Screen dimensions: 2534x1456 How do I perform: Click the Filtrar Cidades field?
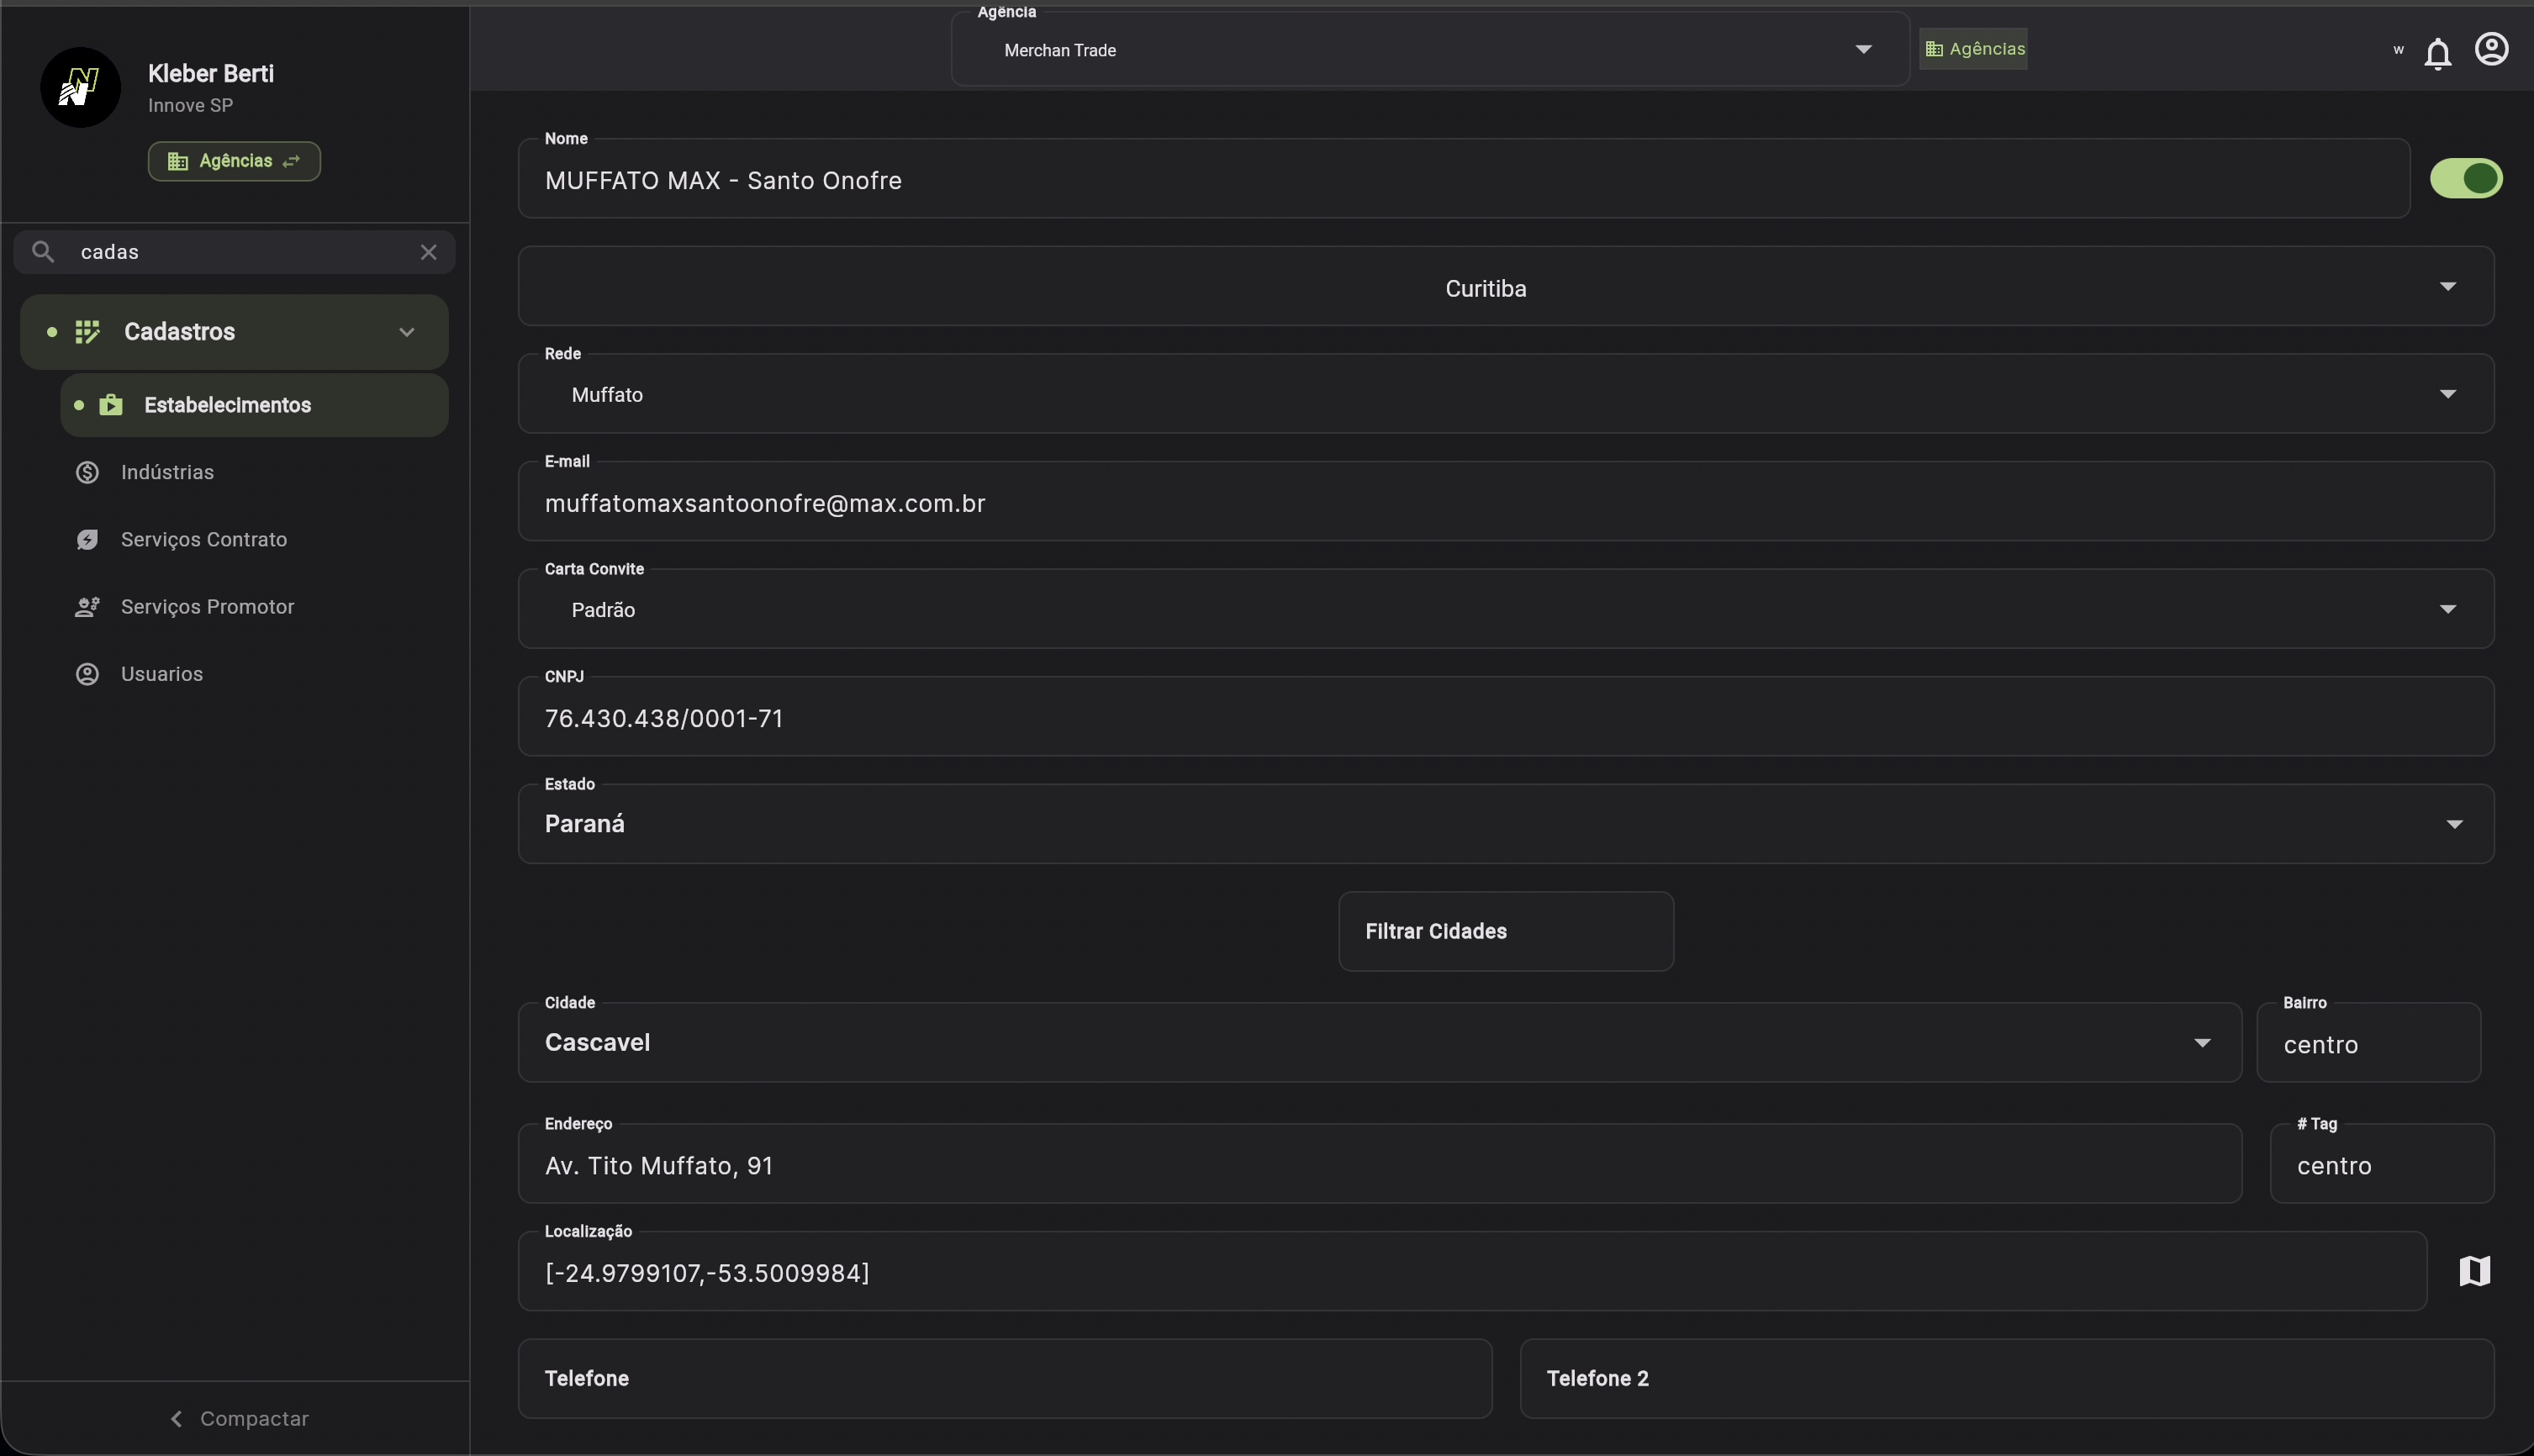click(x=1505, y=931)
